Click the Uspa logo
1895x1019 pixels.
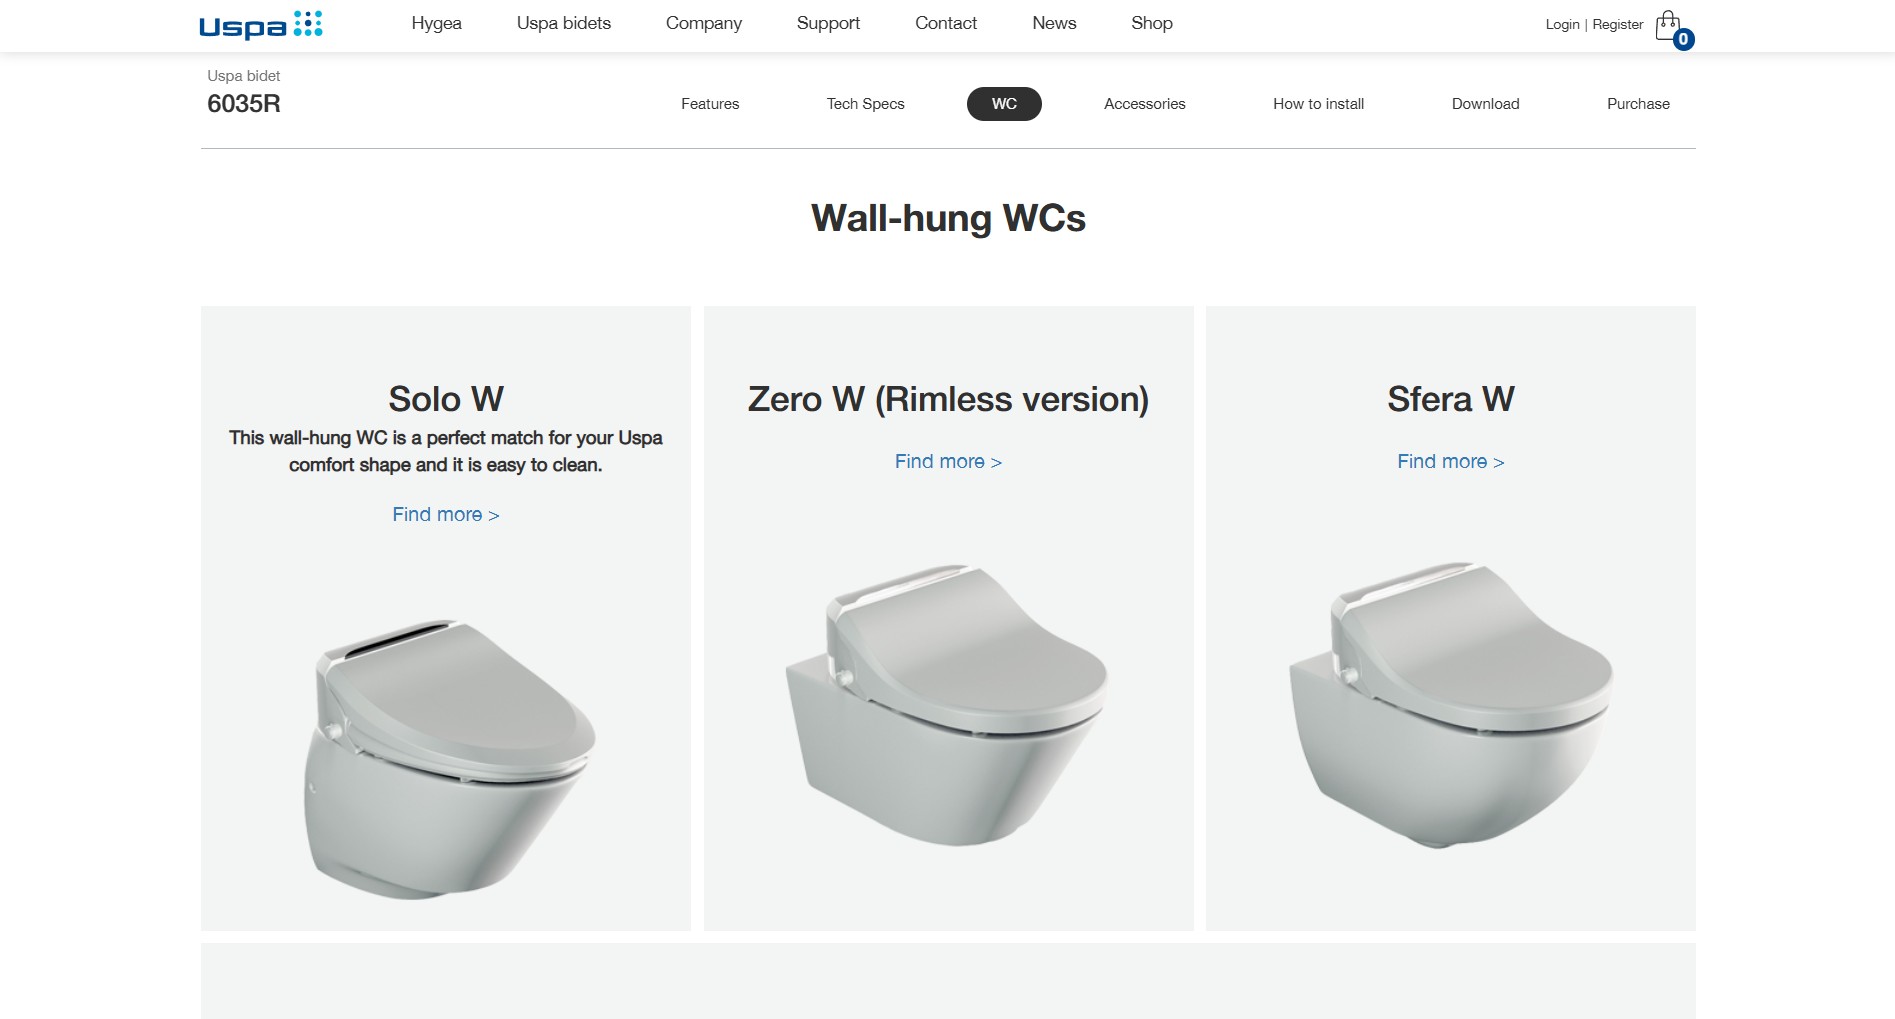[261, 25]
